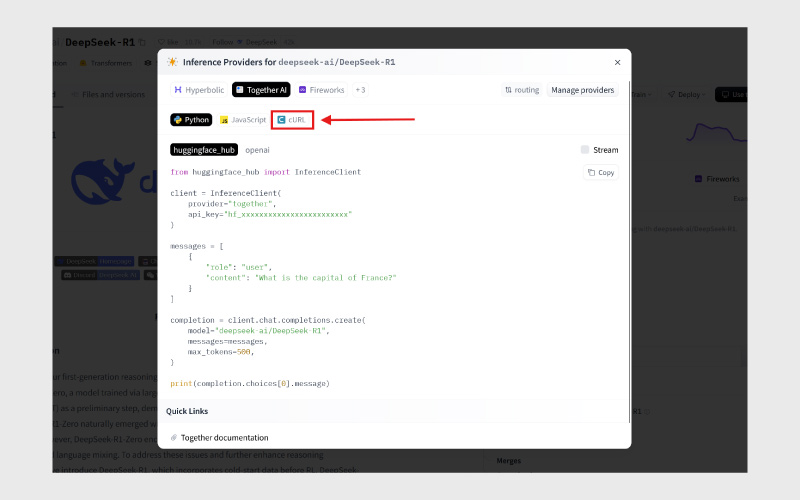Screen dimensions: 800x500
Task: Choose the Fireworks provider tab
Action: click(x=321, y=90)
